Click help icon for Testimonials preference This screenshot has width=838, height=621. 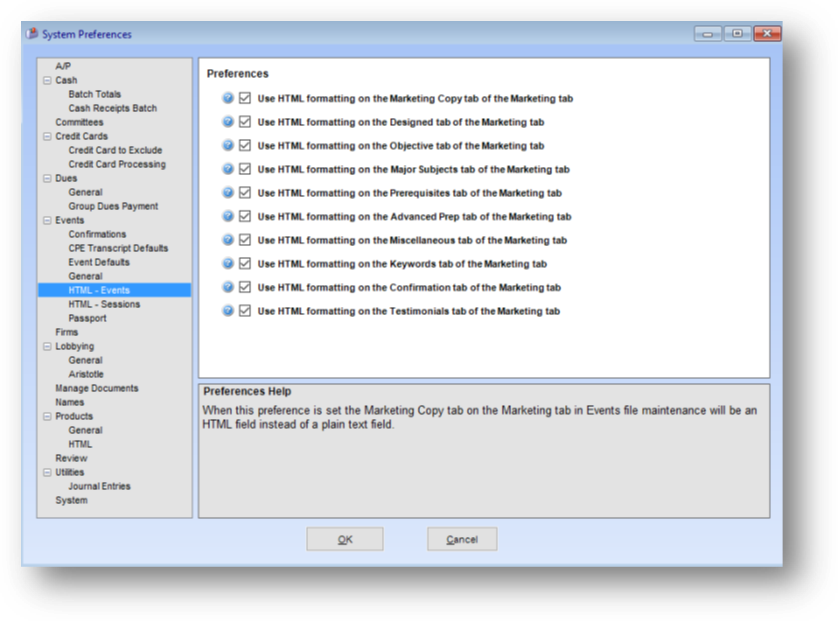(x=228, y=310)
